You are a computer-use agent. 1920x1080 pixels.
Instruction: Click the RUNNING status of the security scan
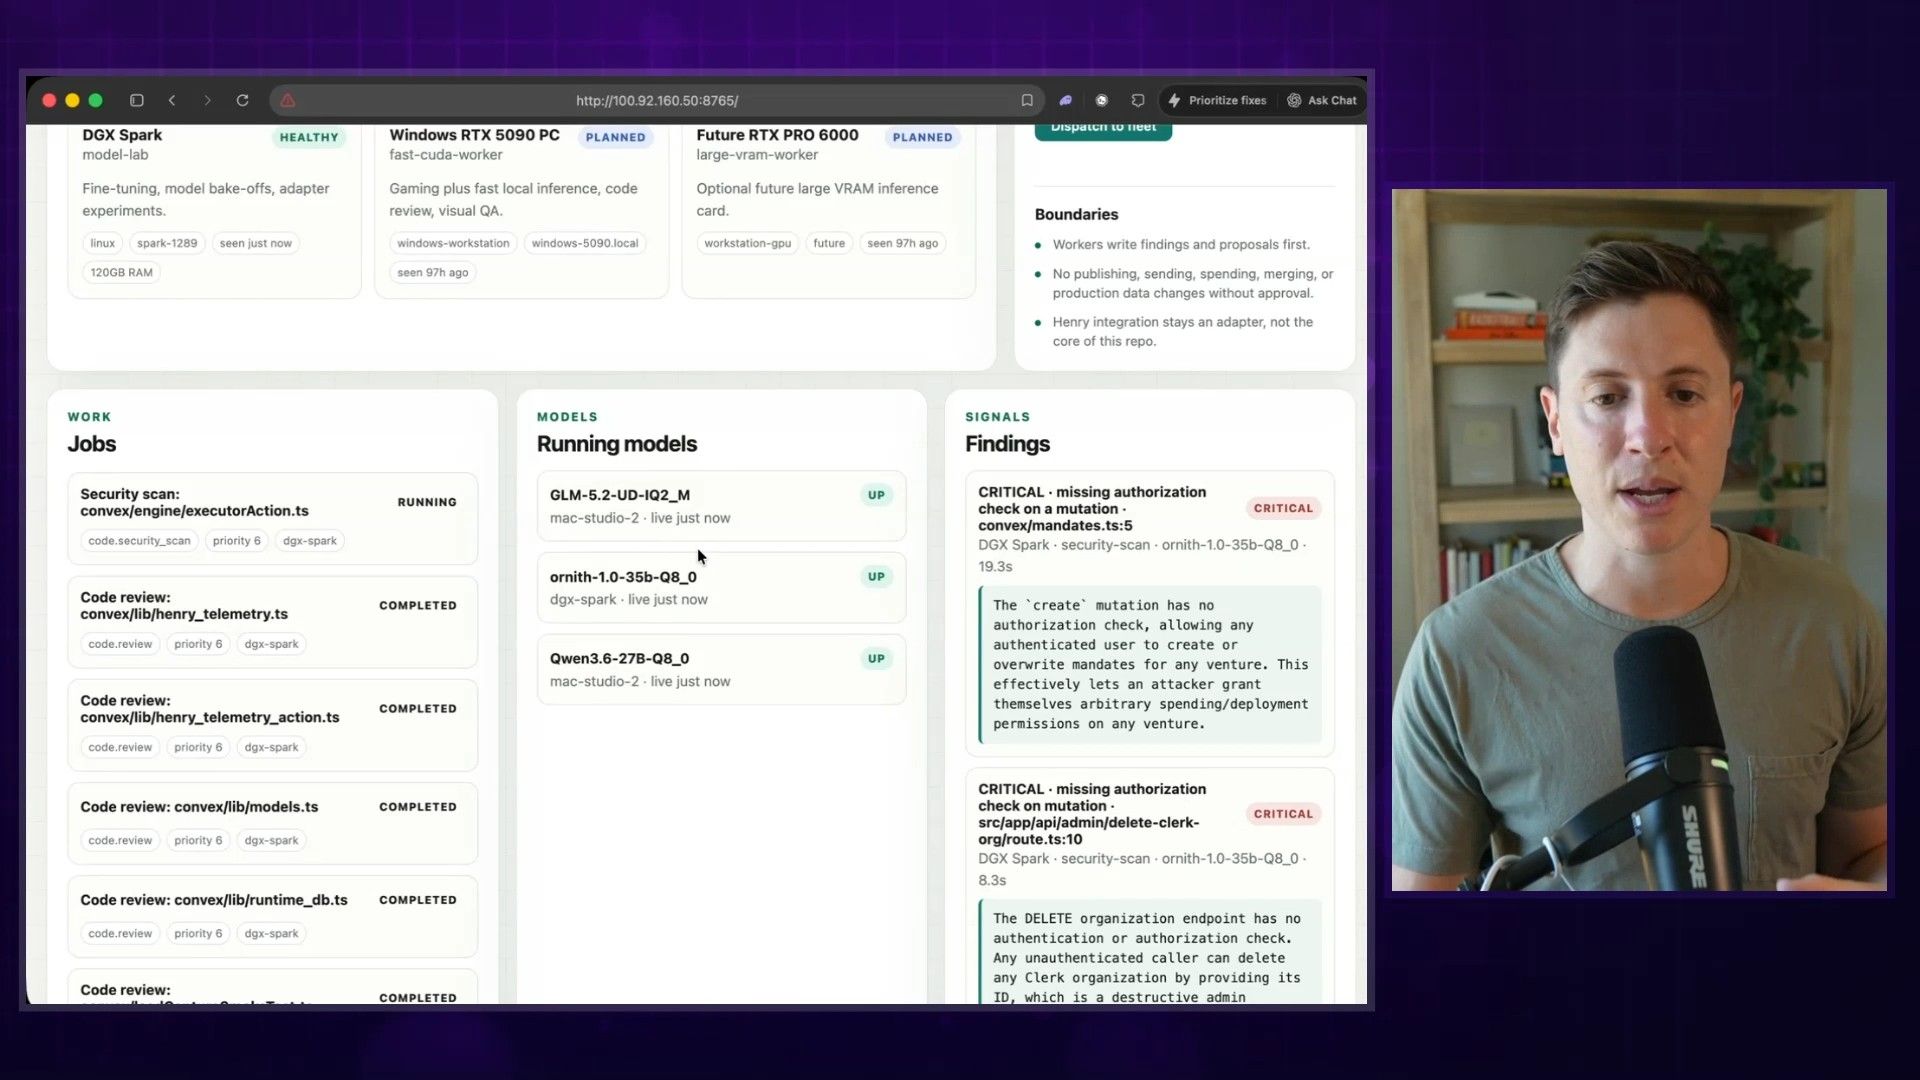(427, 502)
